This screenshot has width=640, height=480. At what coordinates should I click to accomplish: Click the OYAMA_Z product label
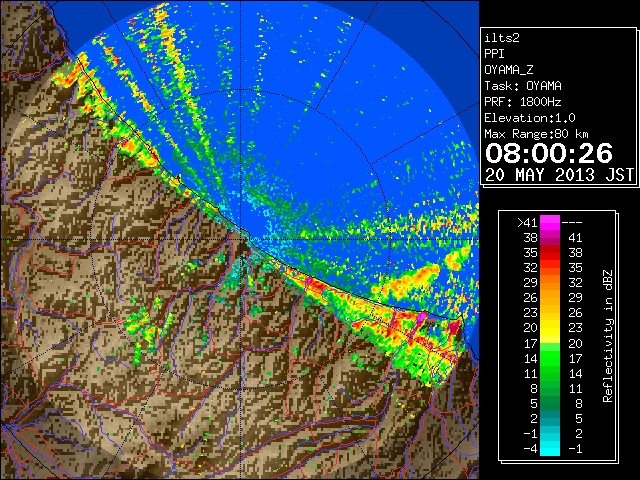(x=509, y=70)
